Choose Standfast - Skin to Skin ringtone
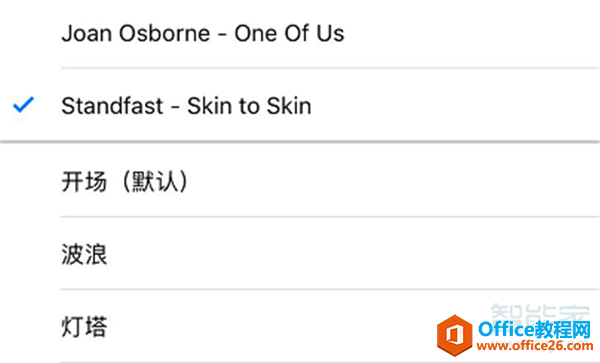The height and width of the screenshot is (363, 600). point(300,106)
